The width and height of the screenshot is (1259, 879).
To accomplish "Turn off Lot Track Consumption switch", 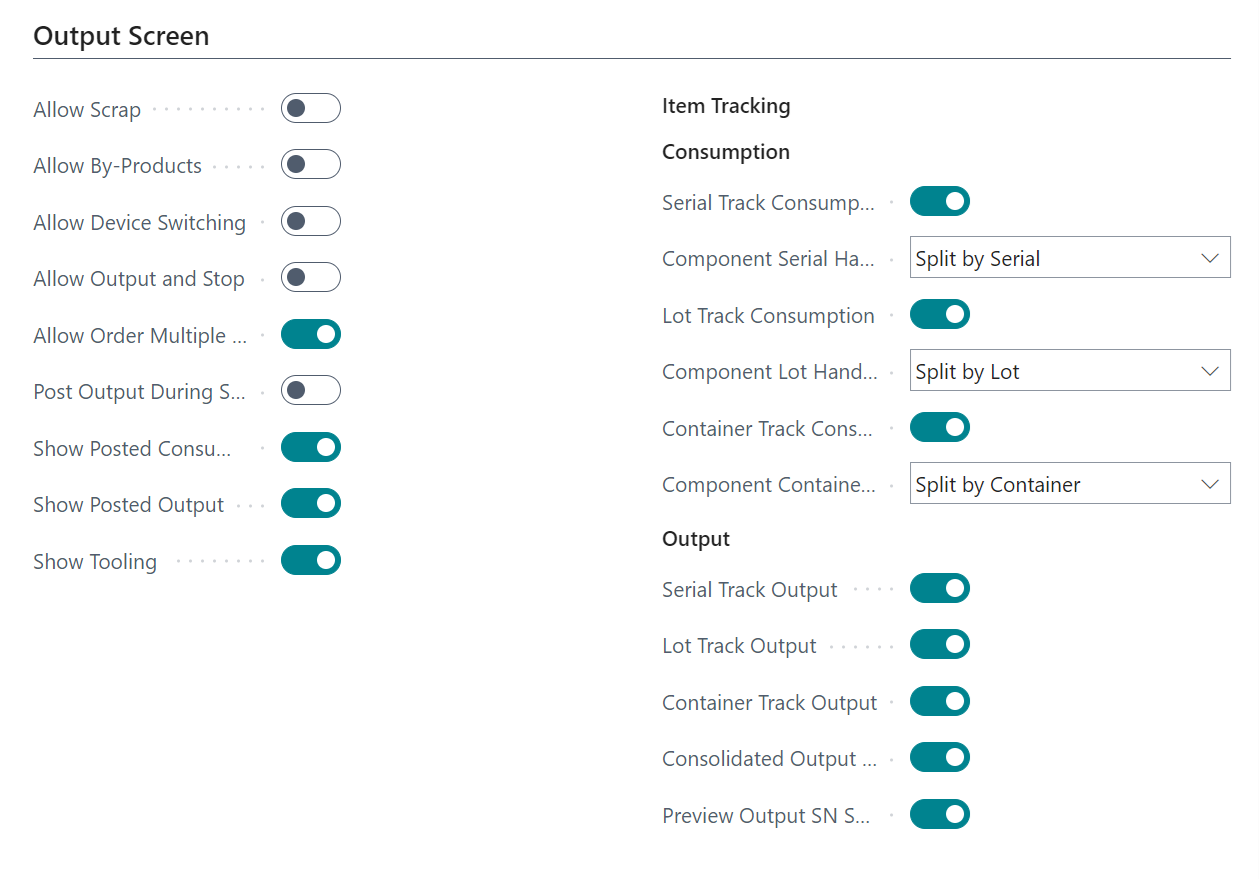I will click(939, 315).
